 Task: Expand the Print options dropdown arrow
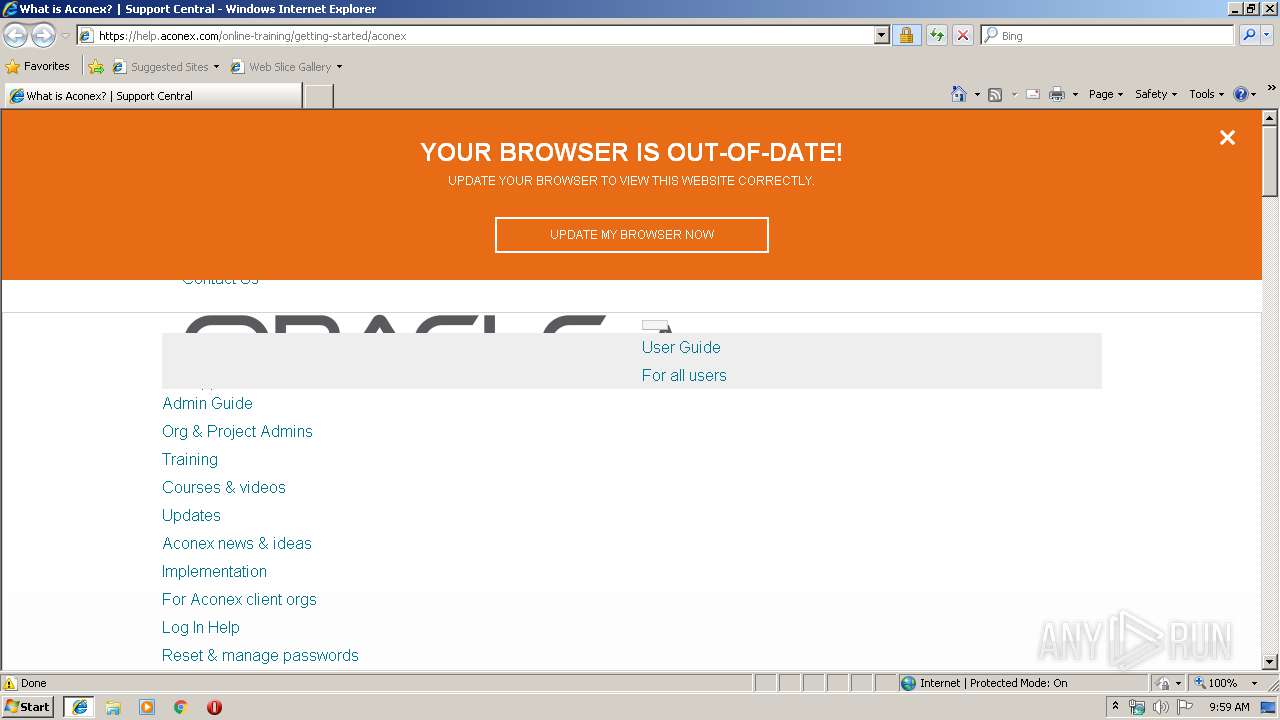(1075, 94)
